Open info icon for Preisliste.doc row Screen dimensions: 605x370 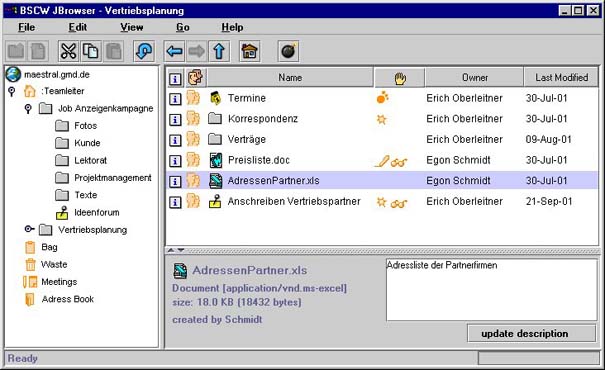[175, 161]
